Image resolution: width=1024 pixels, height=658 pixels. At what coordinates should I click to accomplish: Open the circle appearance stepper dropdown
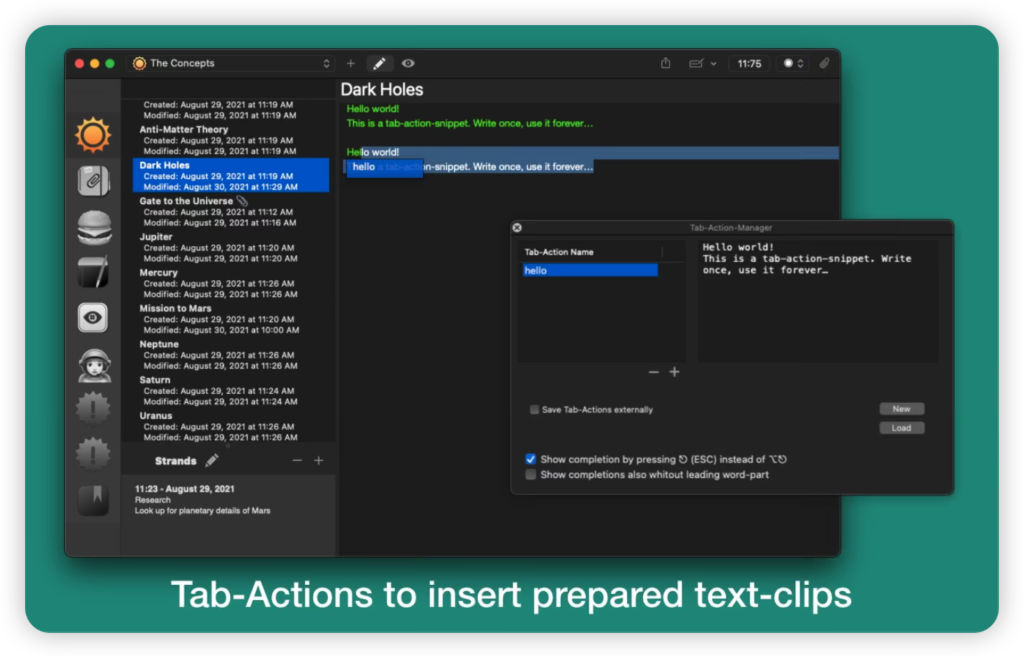[x=792, y=63]
